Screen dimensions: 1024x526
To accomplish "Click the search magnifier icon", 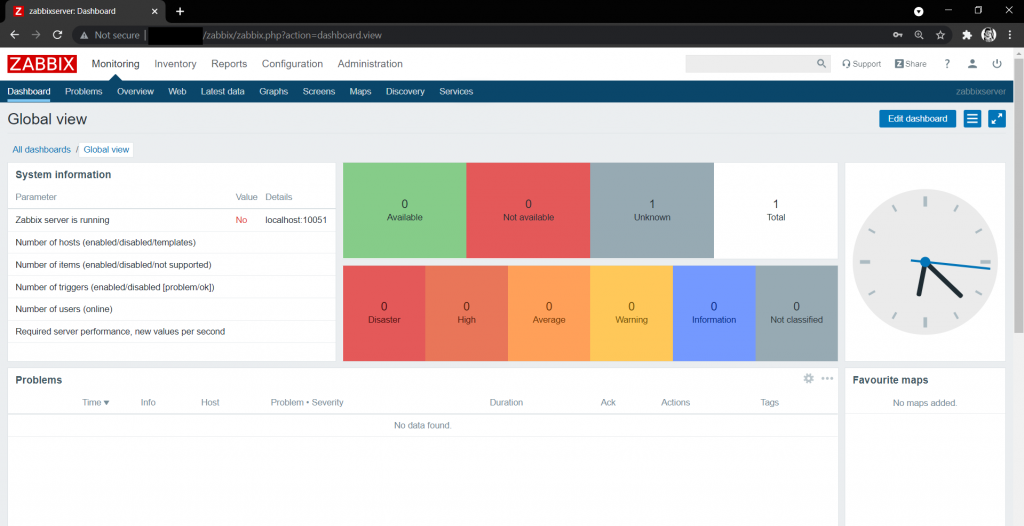I will click(x=822, y=64).
